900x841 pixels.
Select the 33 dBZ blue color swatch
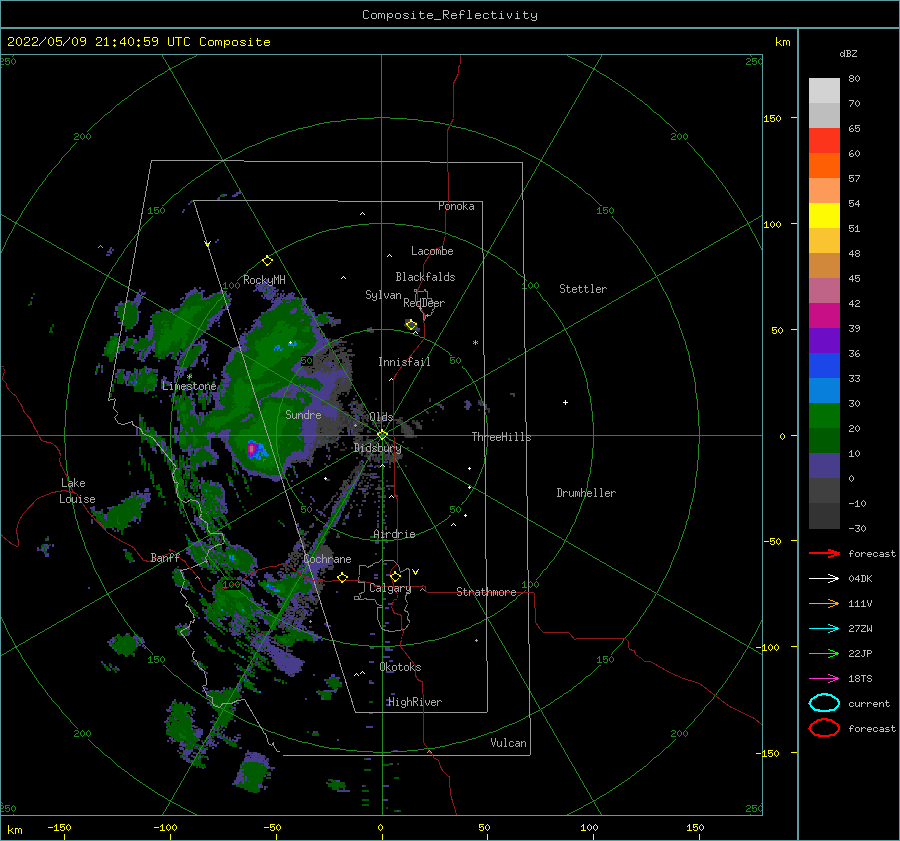[824, 365]
